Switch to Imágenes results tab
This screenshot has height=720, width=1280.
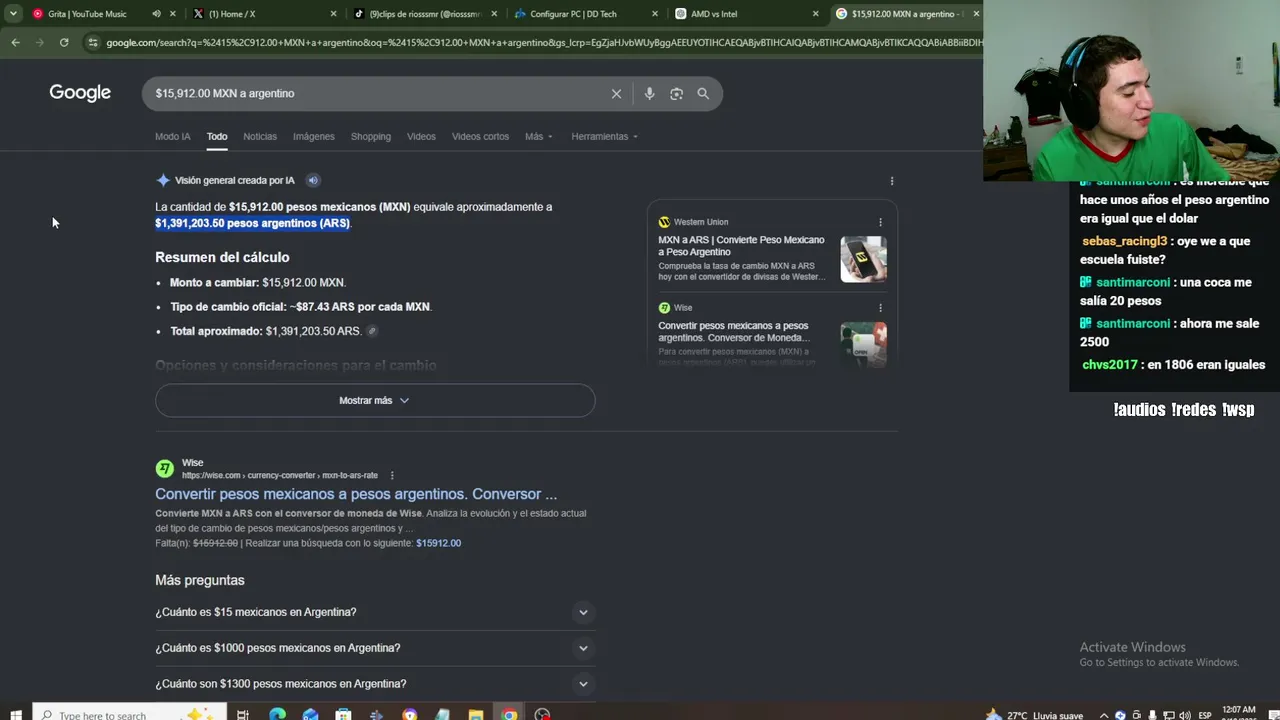(313, 137)
